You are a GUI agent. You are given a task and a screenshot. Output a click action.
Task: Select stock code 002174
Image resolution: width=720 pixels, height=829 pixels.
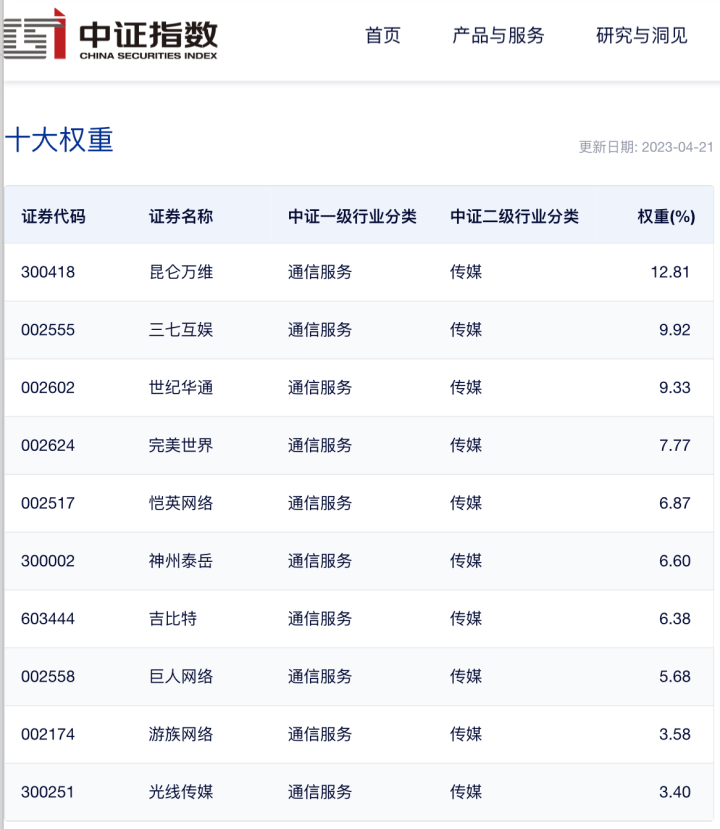tap(48, 734)
